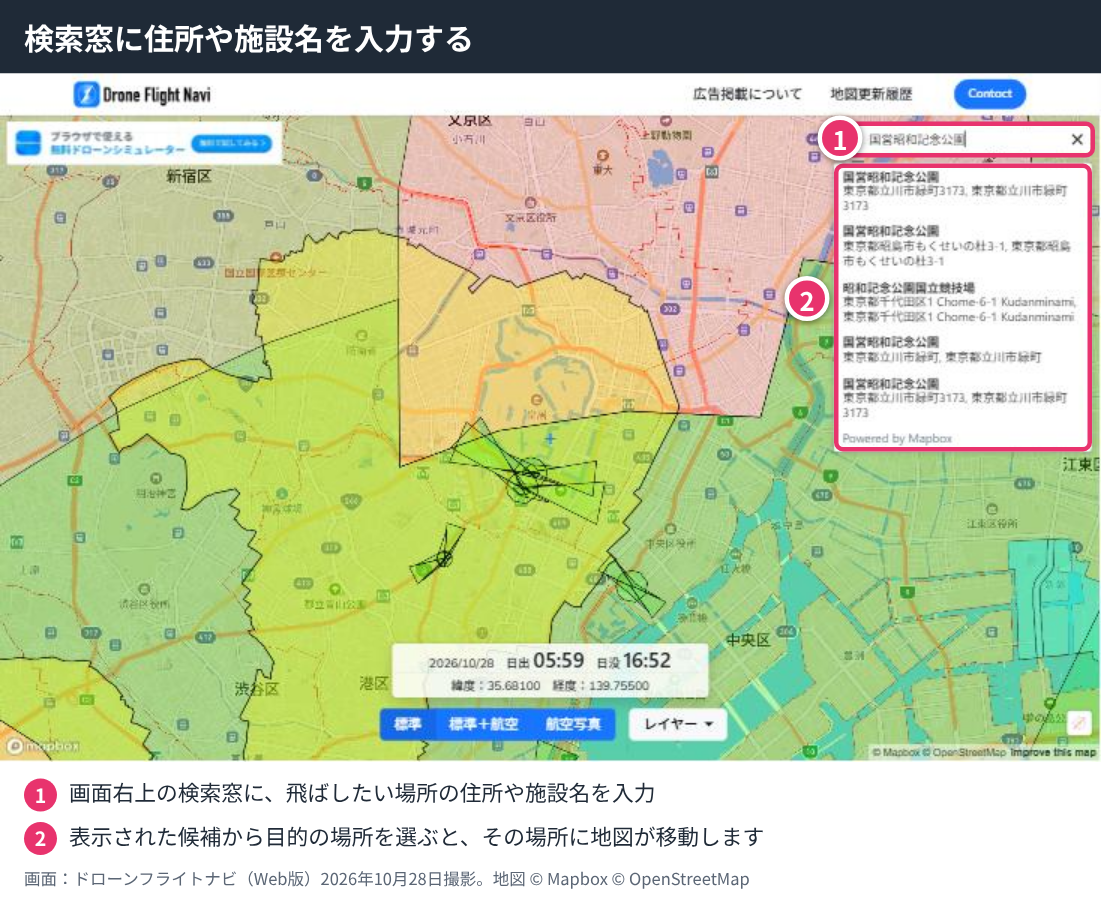
Task: Switch the map to 標準+航空 style
Action: click(x=483, y=724)
